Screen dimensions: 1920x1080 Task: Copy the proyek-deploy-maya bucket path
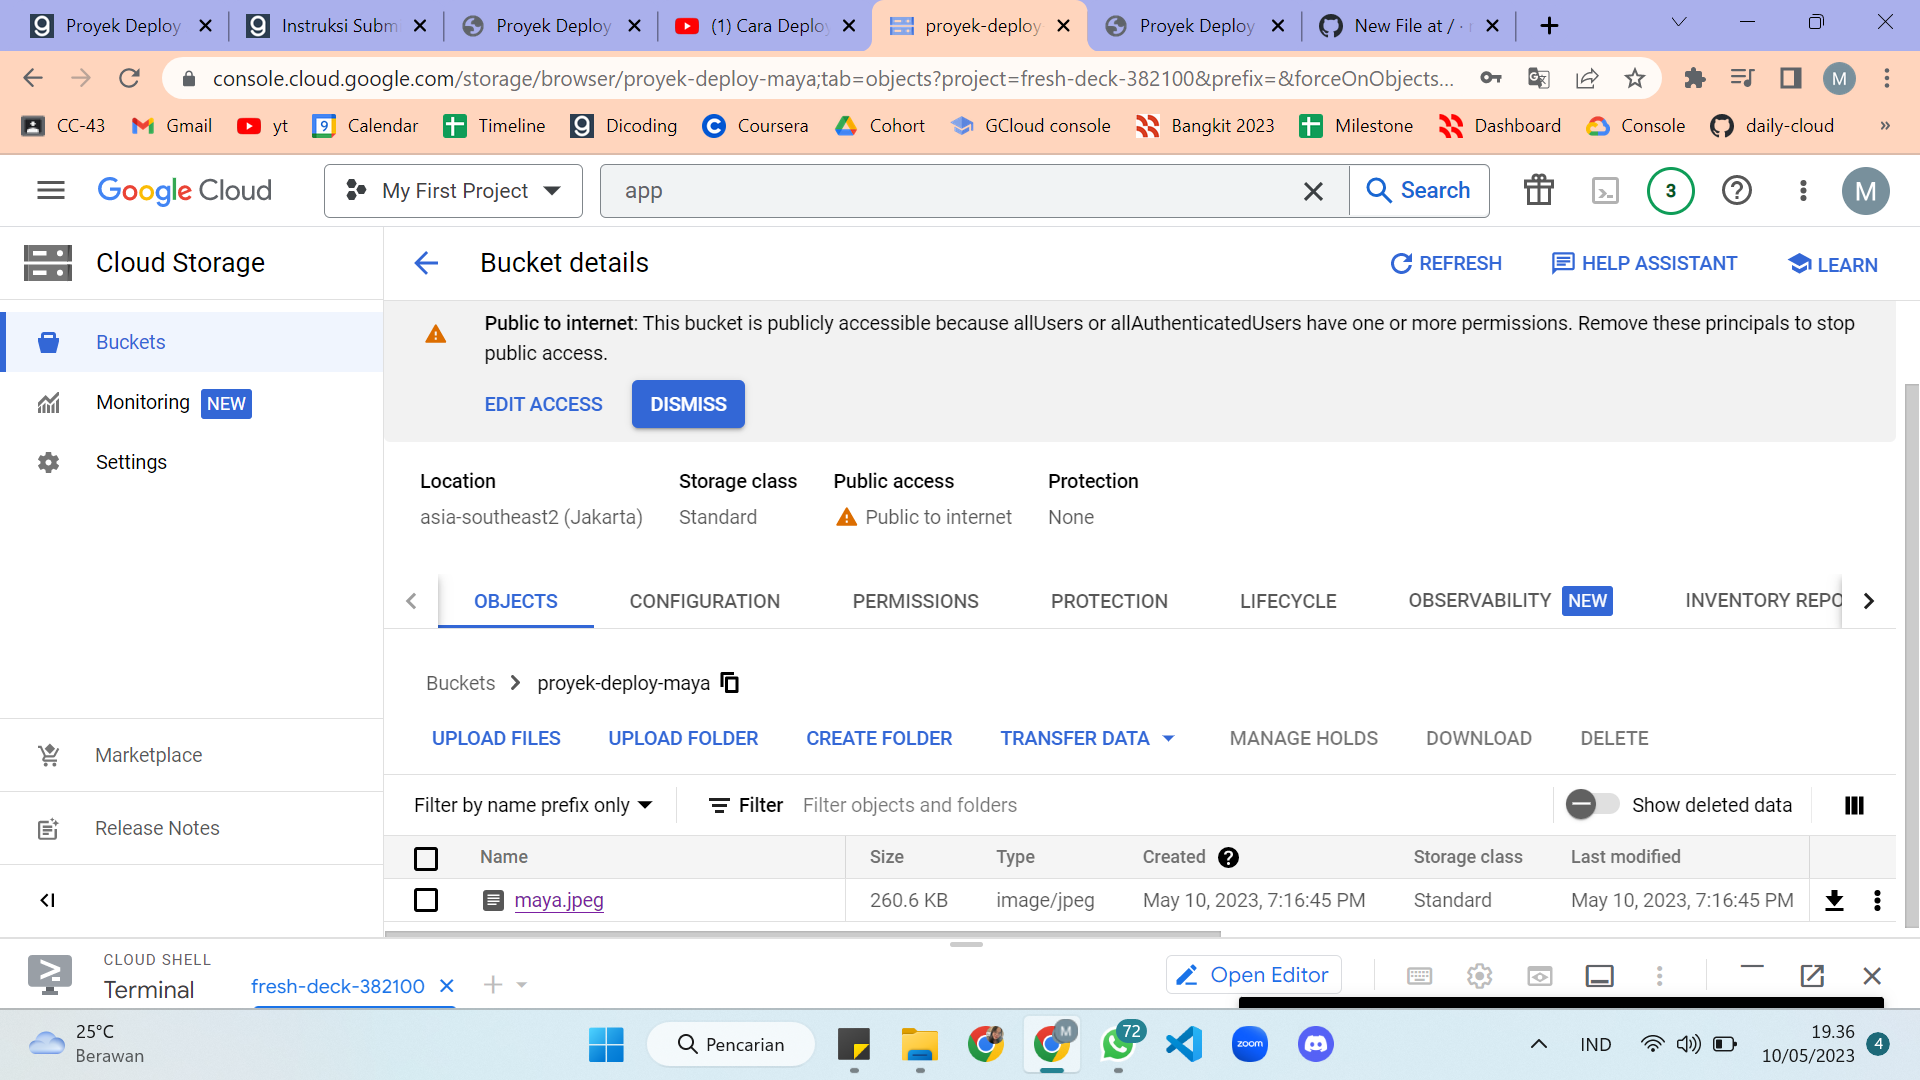(x=729, y=683)
